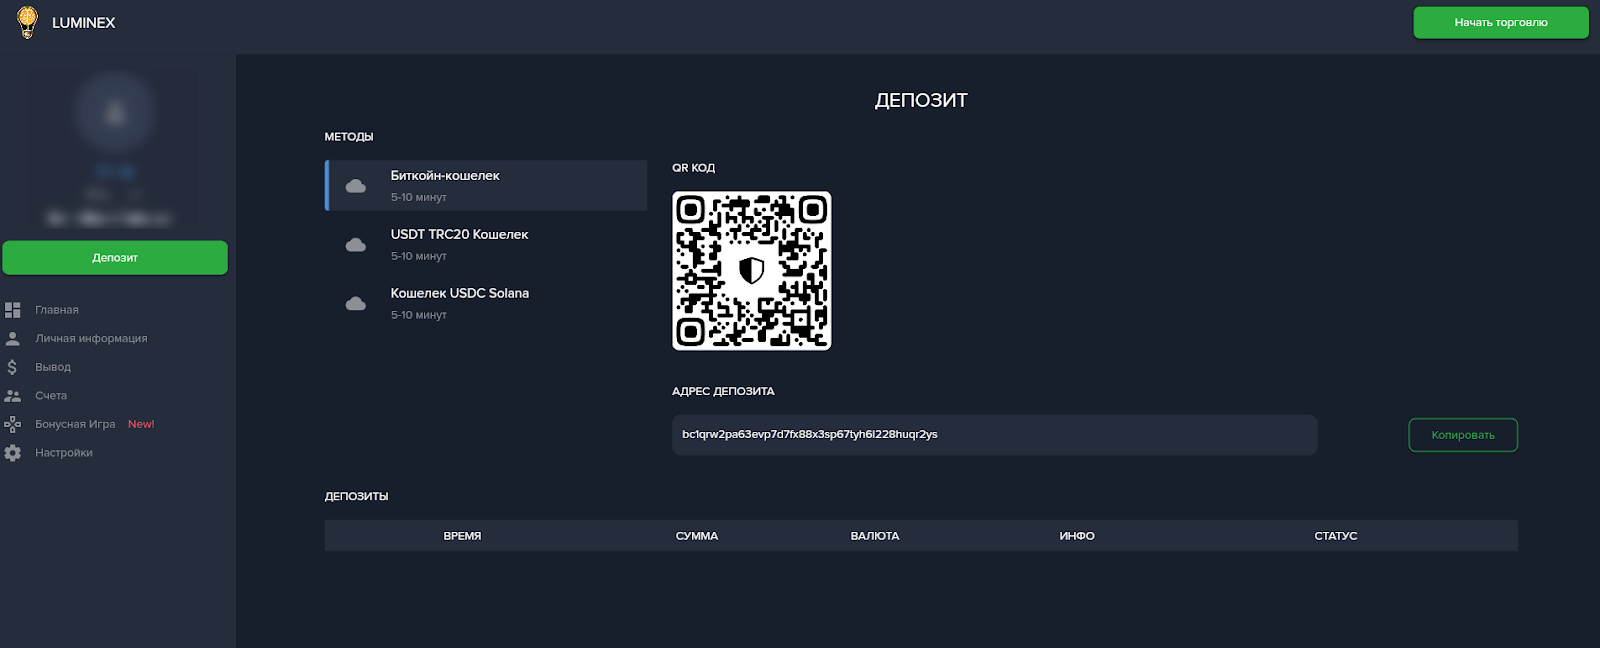This screenshot has width=1600, height=648.
Task: Open the Настройки settings page
Action: [64, 453]
